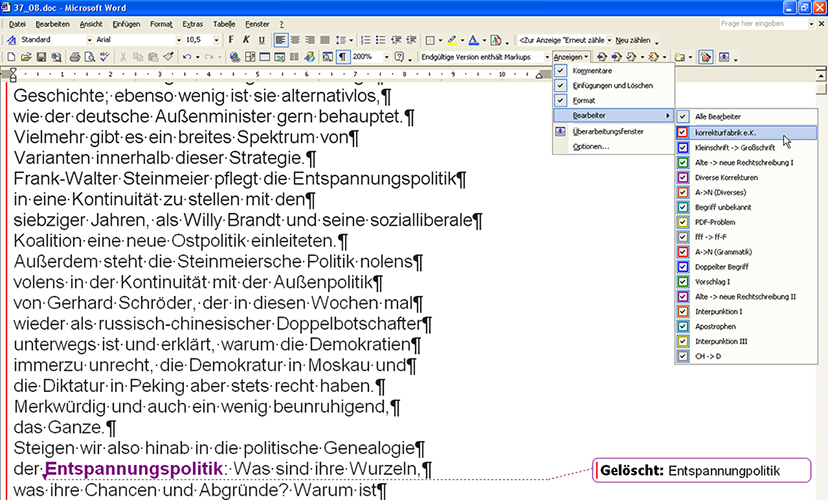
Task: Justify the paragraph text
Action: (325, 40)
